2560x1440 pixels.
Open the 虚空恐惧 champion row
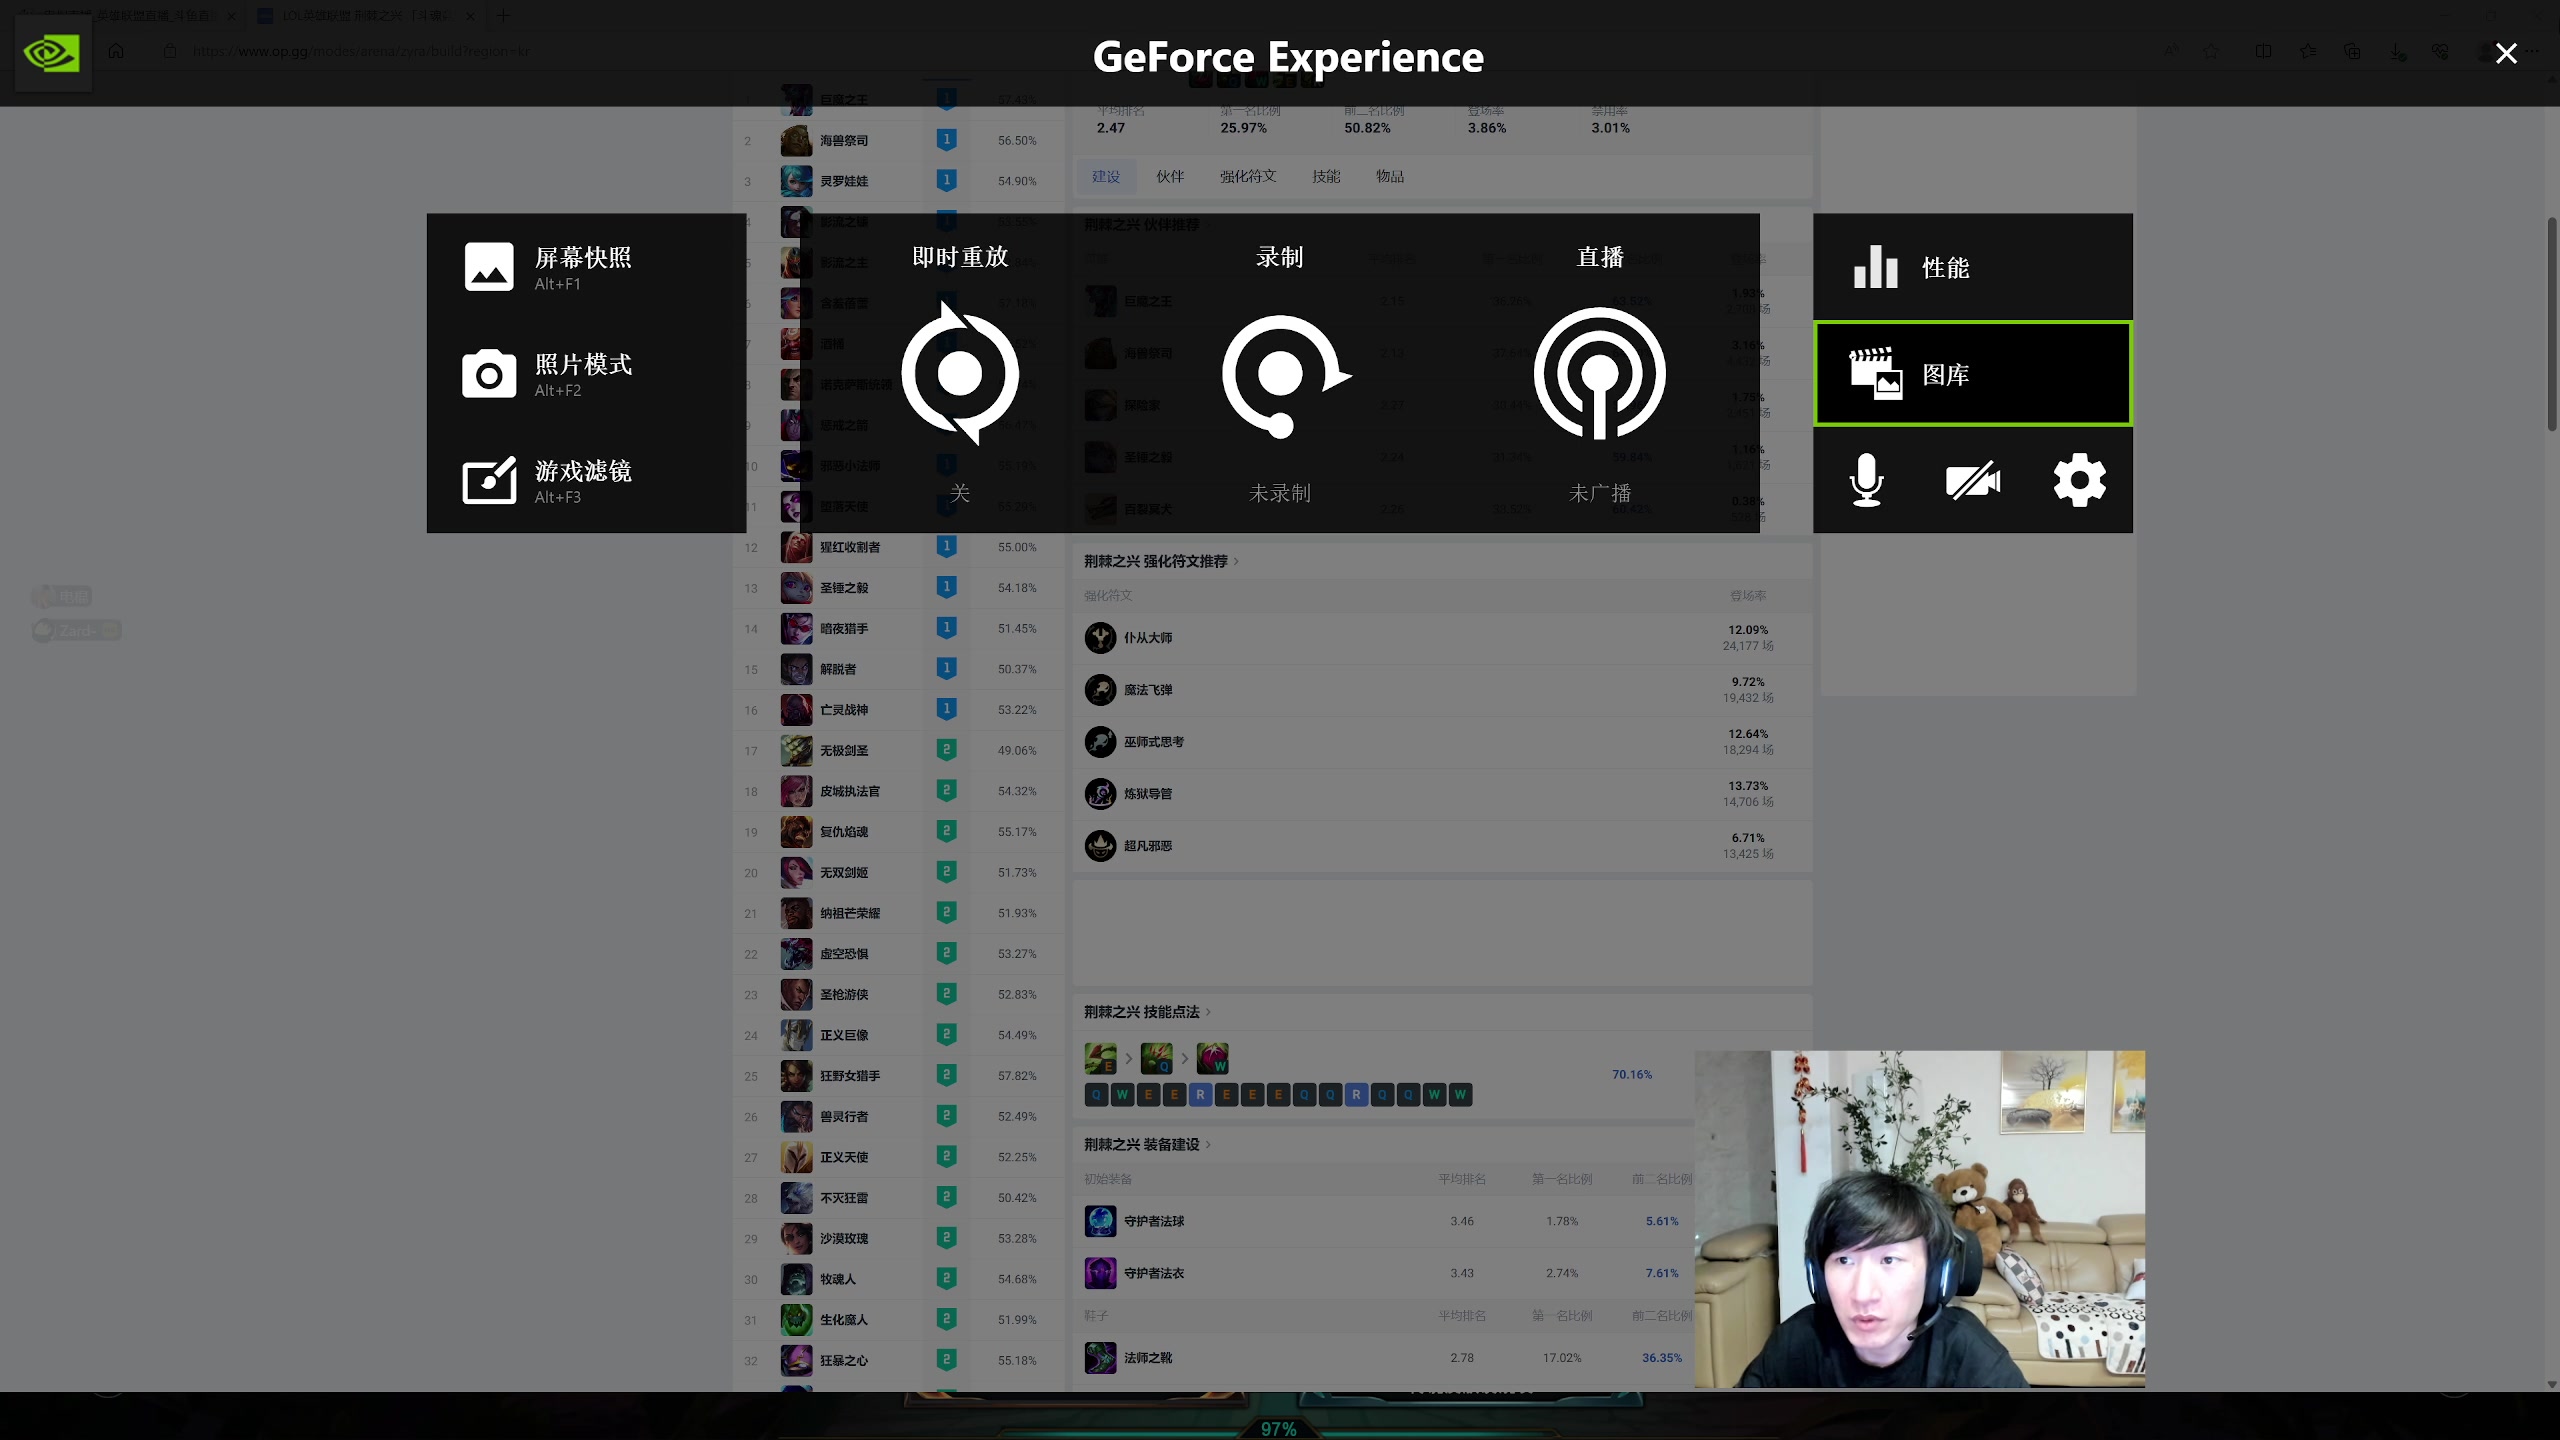[898, 954]
